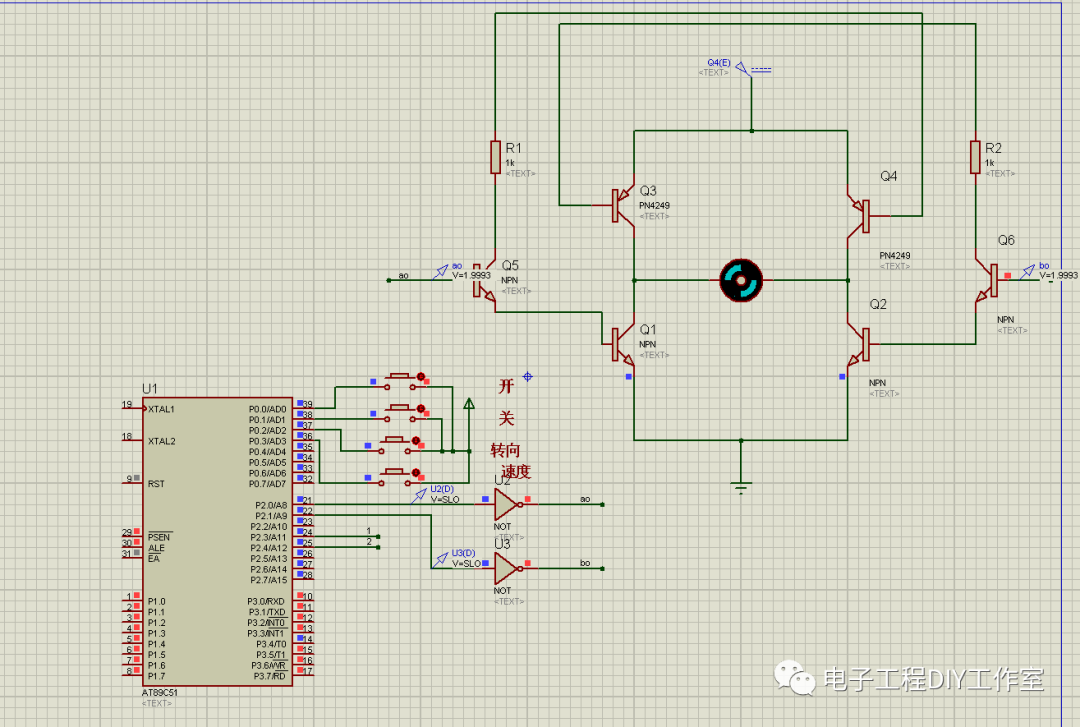This screenshot has width=1080, height=727.
Task: Select the DC motor component
Action: point(740,280)
